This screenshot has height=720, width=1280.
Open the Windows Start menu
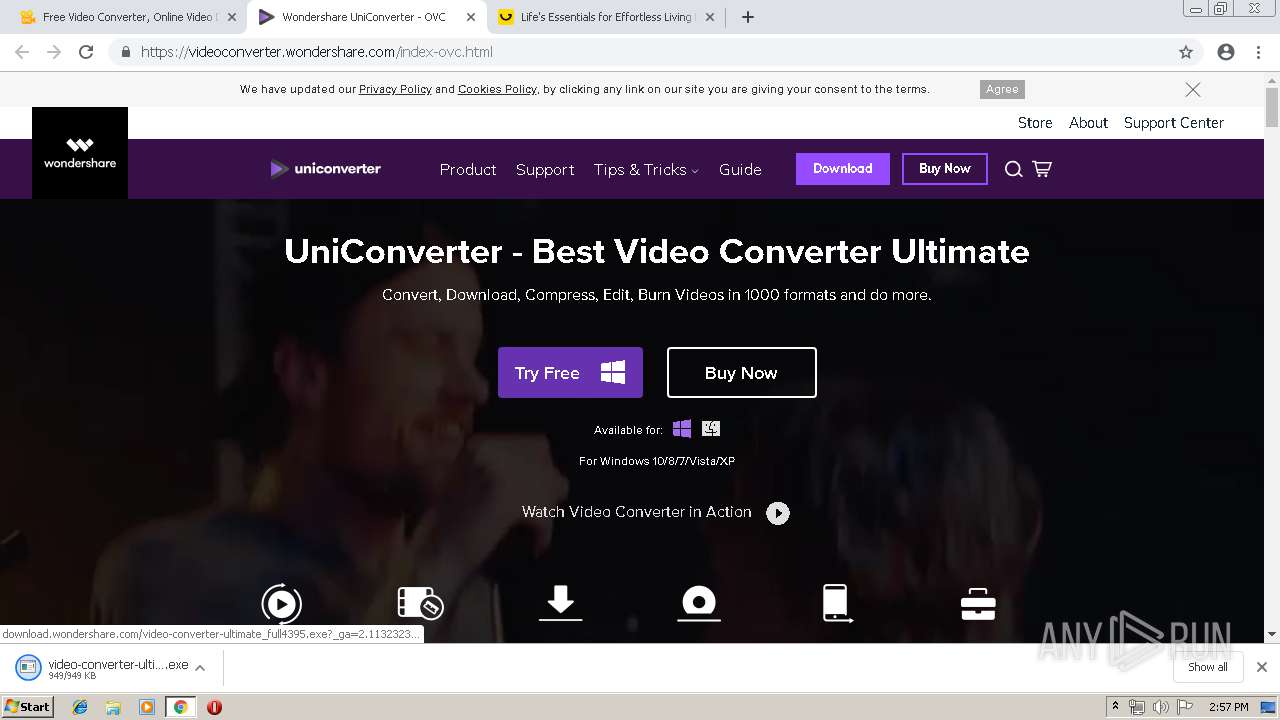(x=28, y=706)
